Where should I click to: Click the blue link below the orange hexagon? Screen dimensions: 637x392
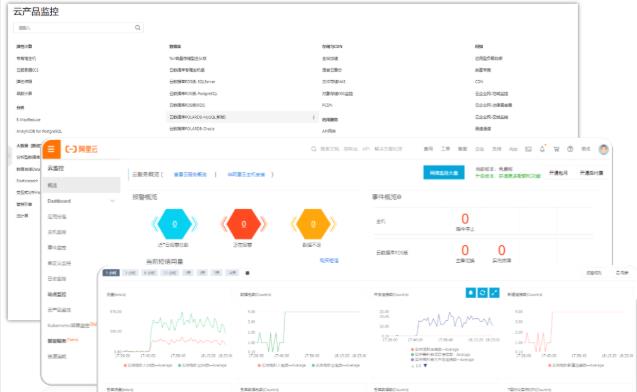tap(329, 260)
